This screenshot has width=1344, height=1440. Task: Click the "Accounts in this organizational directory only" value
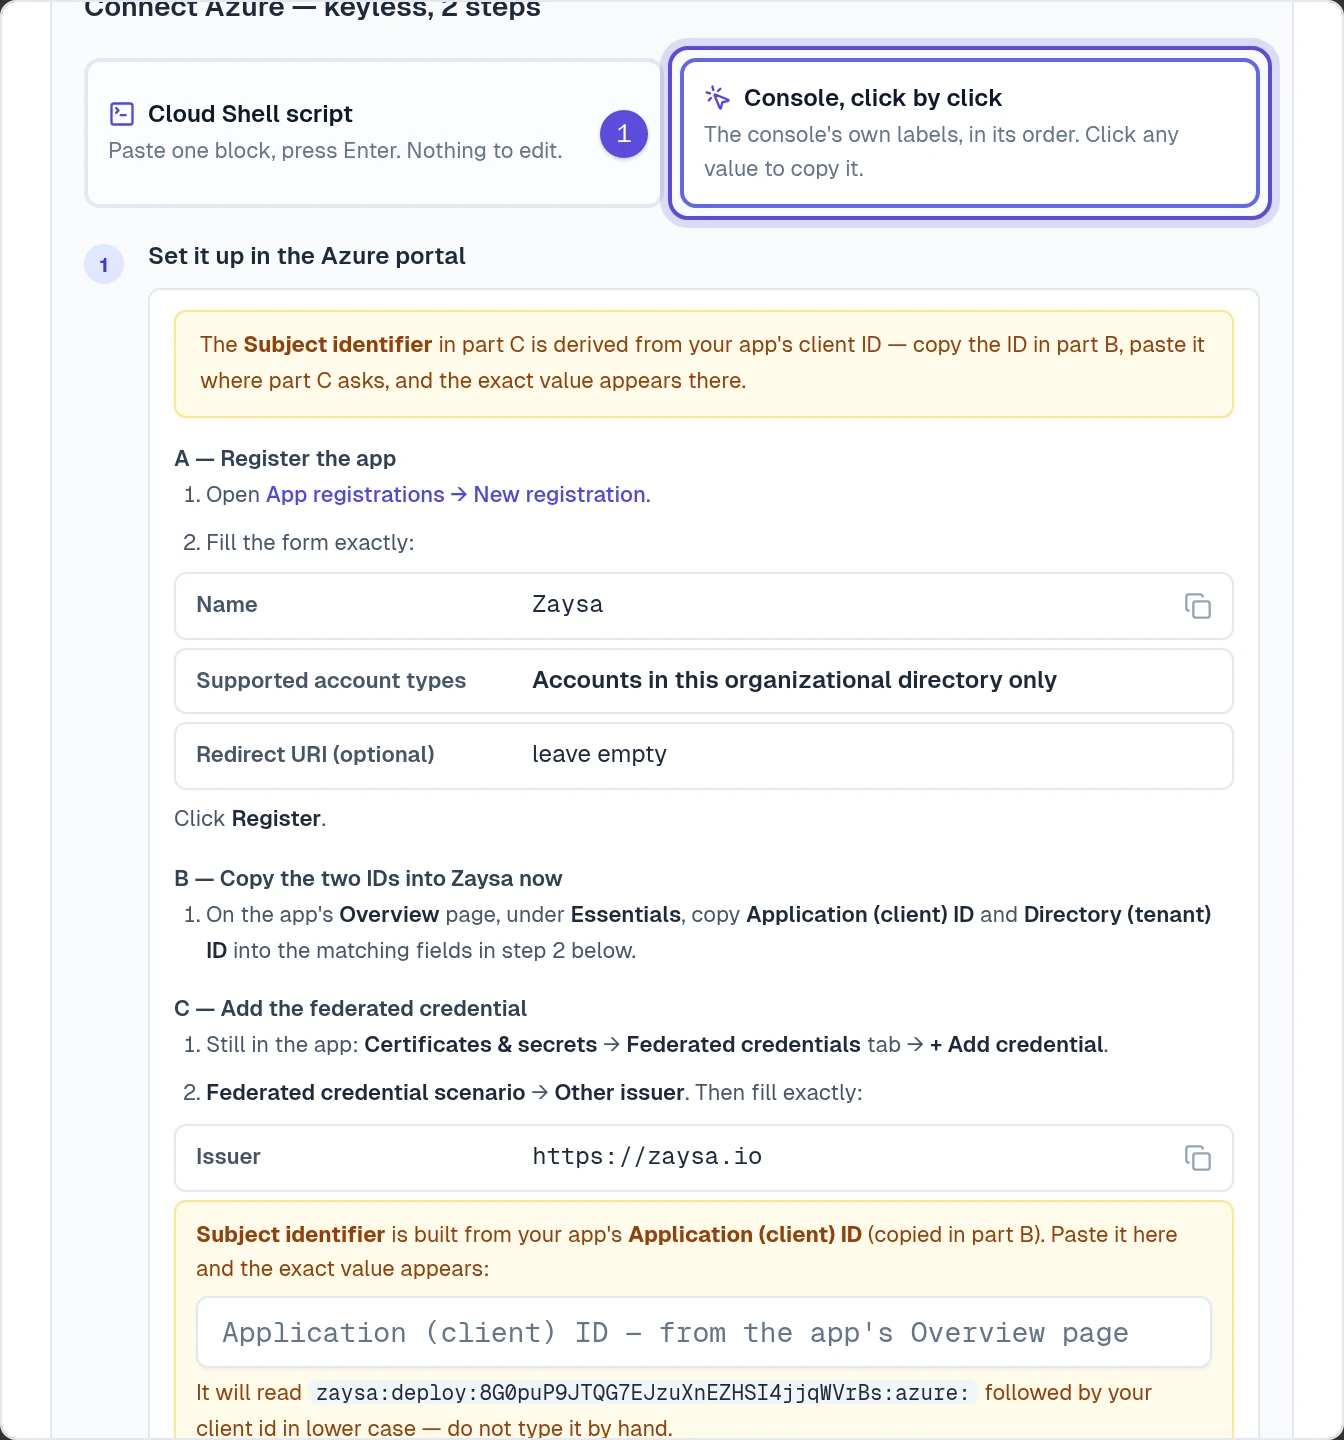coord(794,680)
